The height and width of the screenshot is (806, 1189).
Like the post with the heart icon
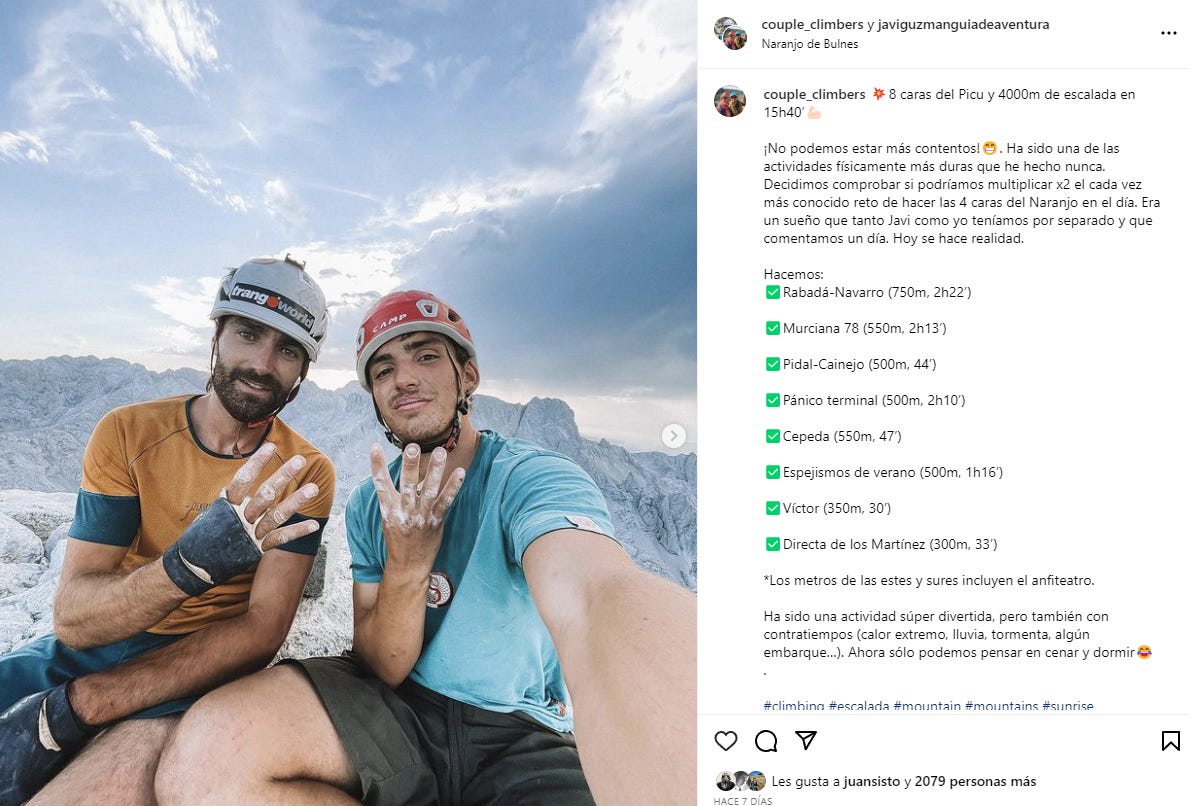(x=726, y=741)
